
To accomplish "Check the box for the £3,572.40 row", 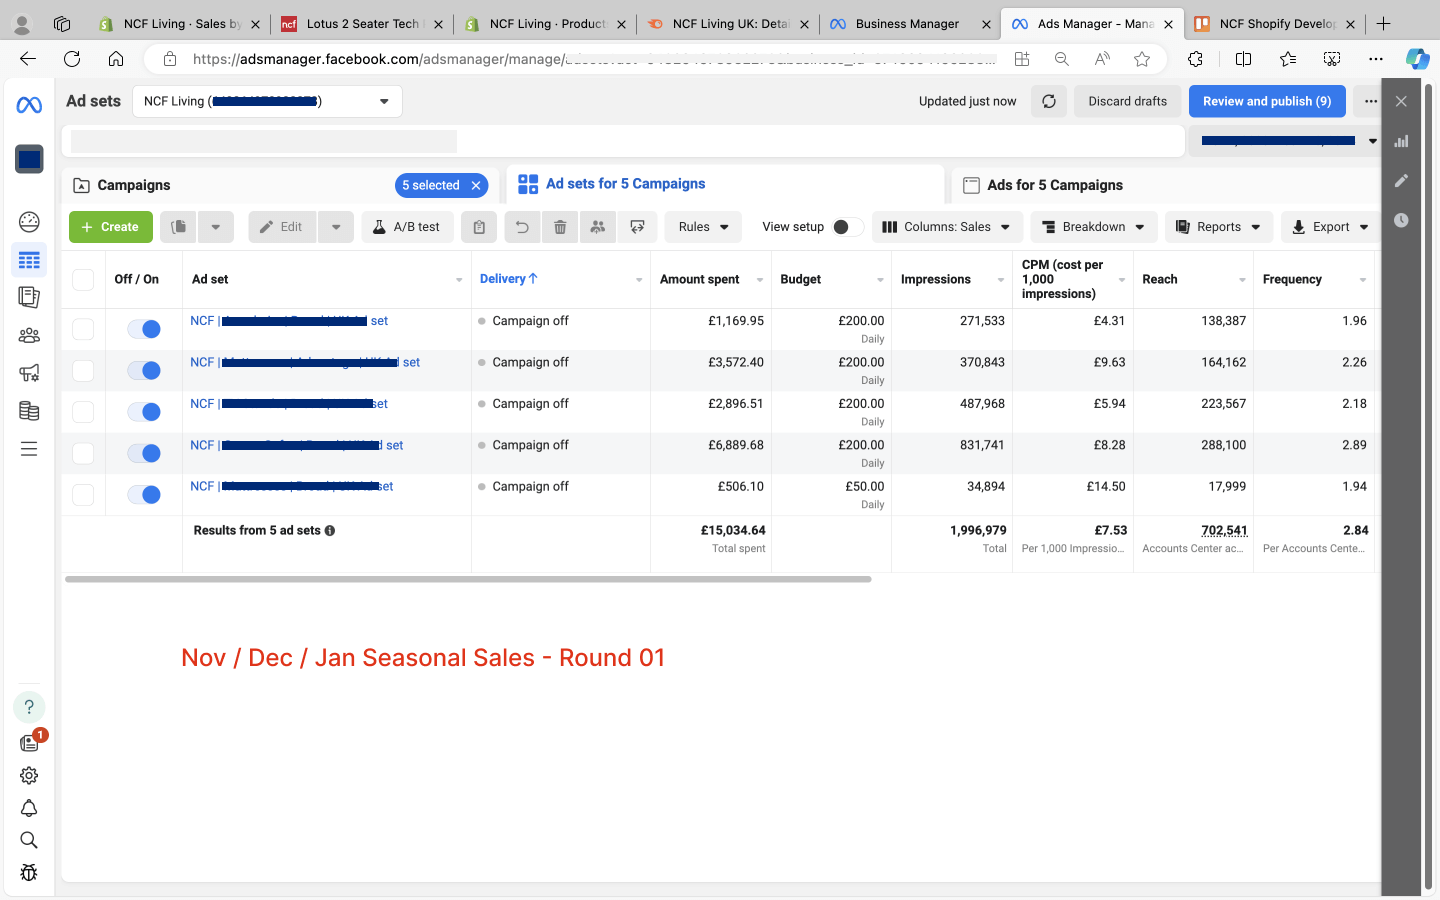I will (83, 371).
